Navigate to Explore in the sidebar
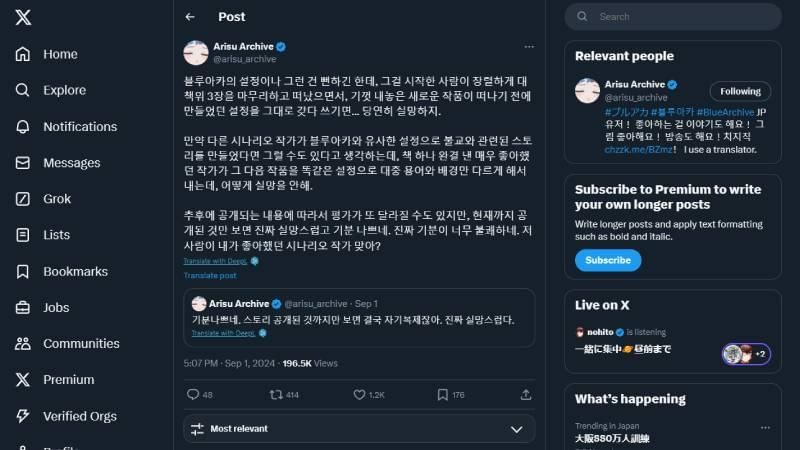Image resolution: width=800 pixels, height=450 pixels. pos(64,91)
